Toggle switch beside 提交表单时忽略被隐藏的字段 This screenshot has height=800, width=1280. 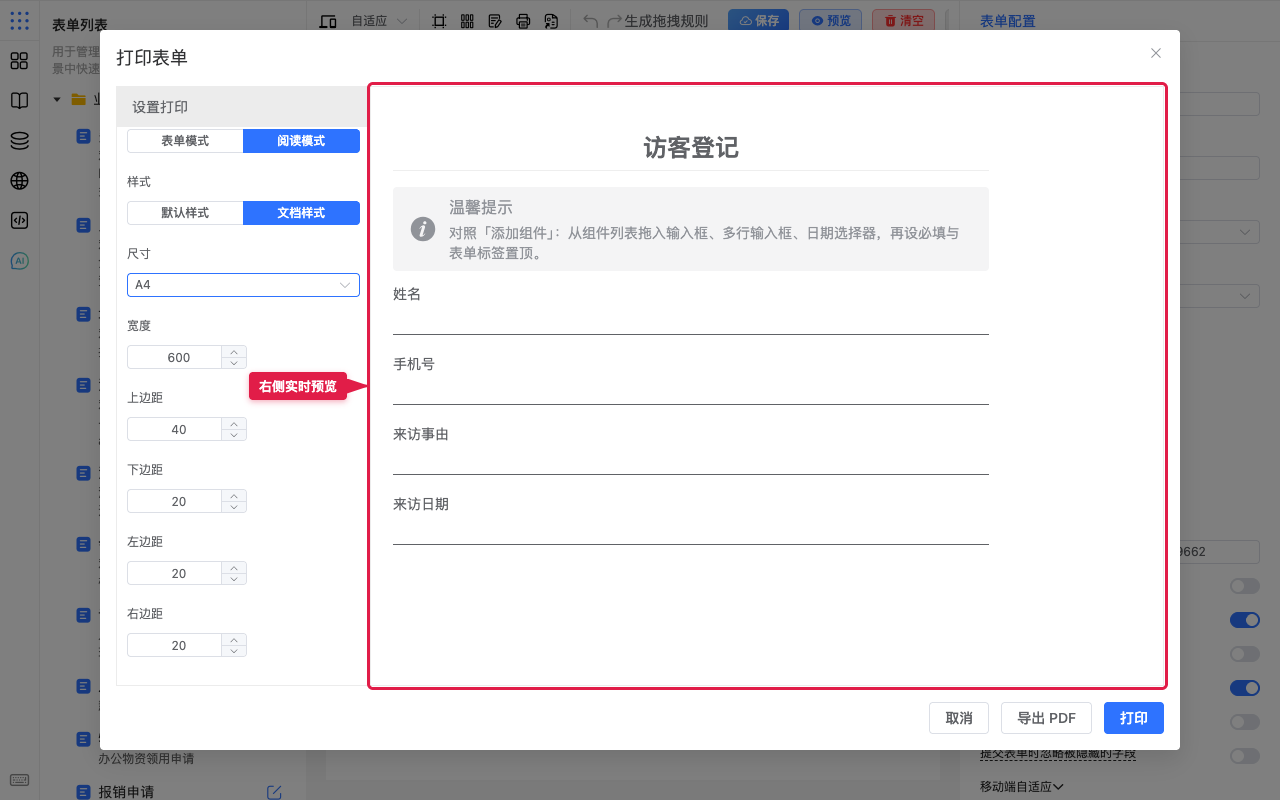click(x=1244, y=756)
